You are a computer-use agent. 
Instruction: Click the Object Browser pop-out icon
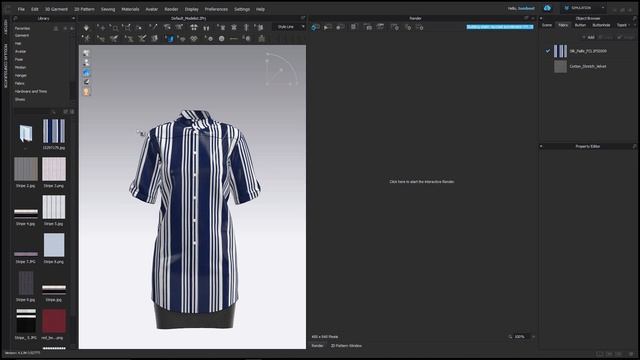pos(634,18)
